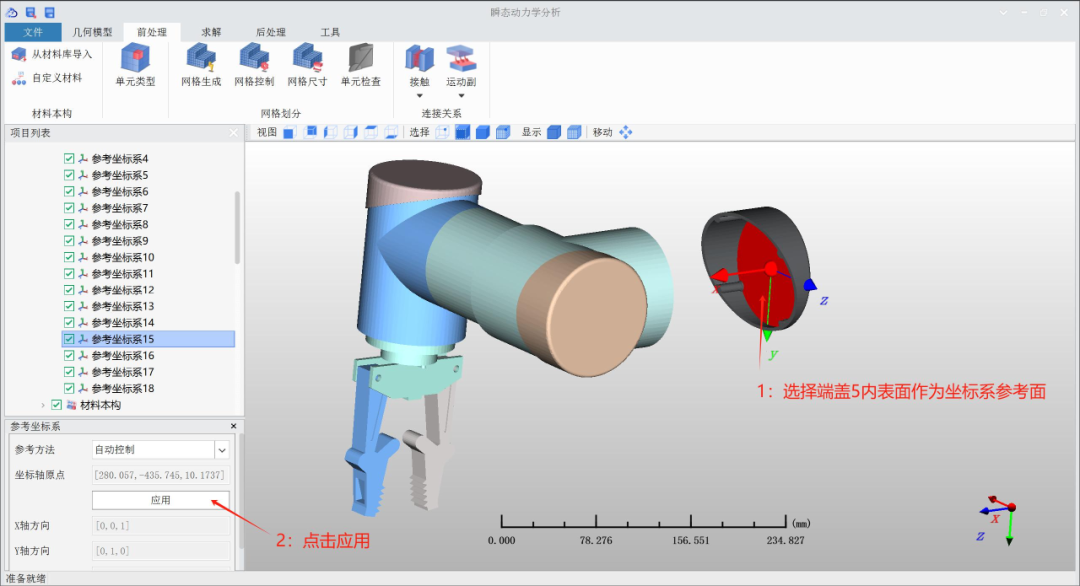Switch to the 后处理 tab
The height and width of the screenshot is (586, 1080).
(270, 32)
